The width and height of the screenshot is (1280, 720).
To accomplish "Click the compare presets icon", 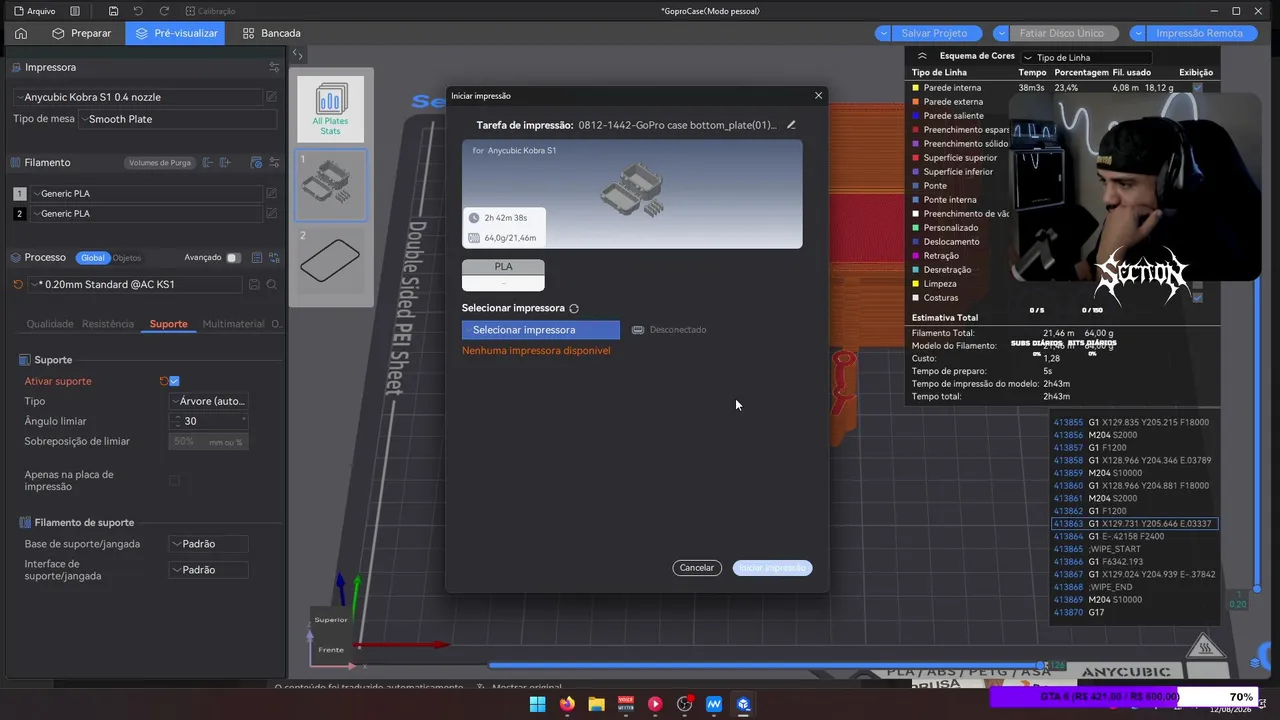I will coord(273,257).
